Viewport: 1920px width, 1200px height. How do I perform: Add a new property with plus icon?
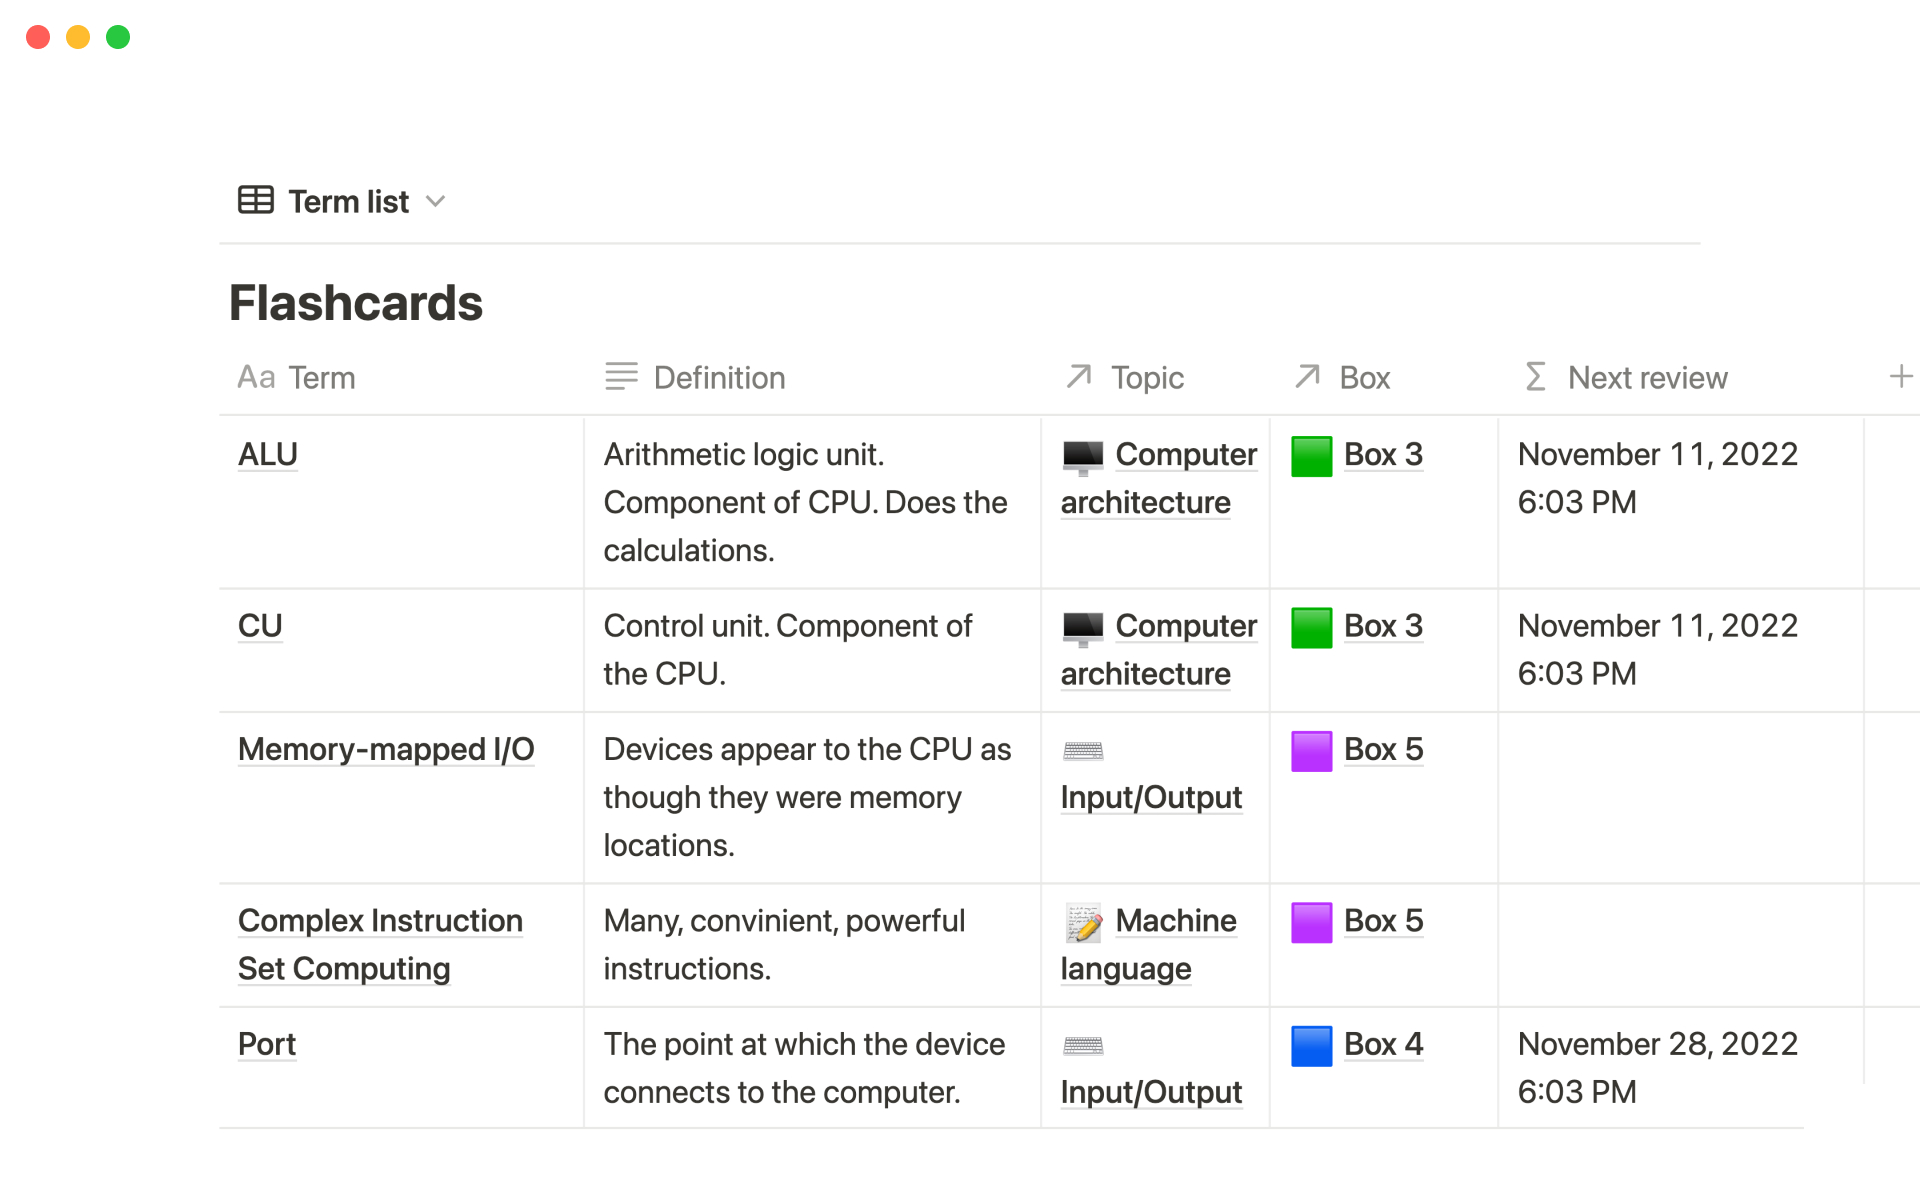pyautogui.click(x=1900, y=377)
